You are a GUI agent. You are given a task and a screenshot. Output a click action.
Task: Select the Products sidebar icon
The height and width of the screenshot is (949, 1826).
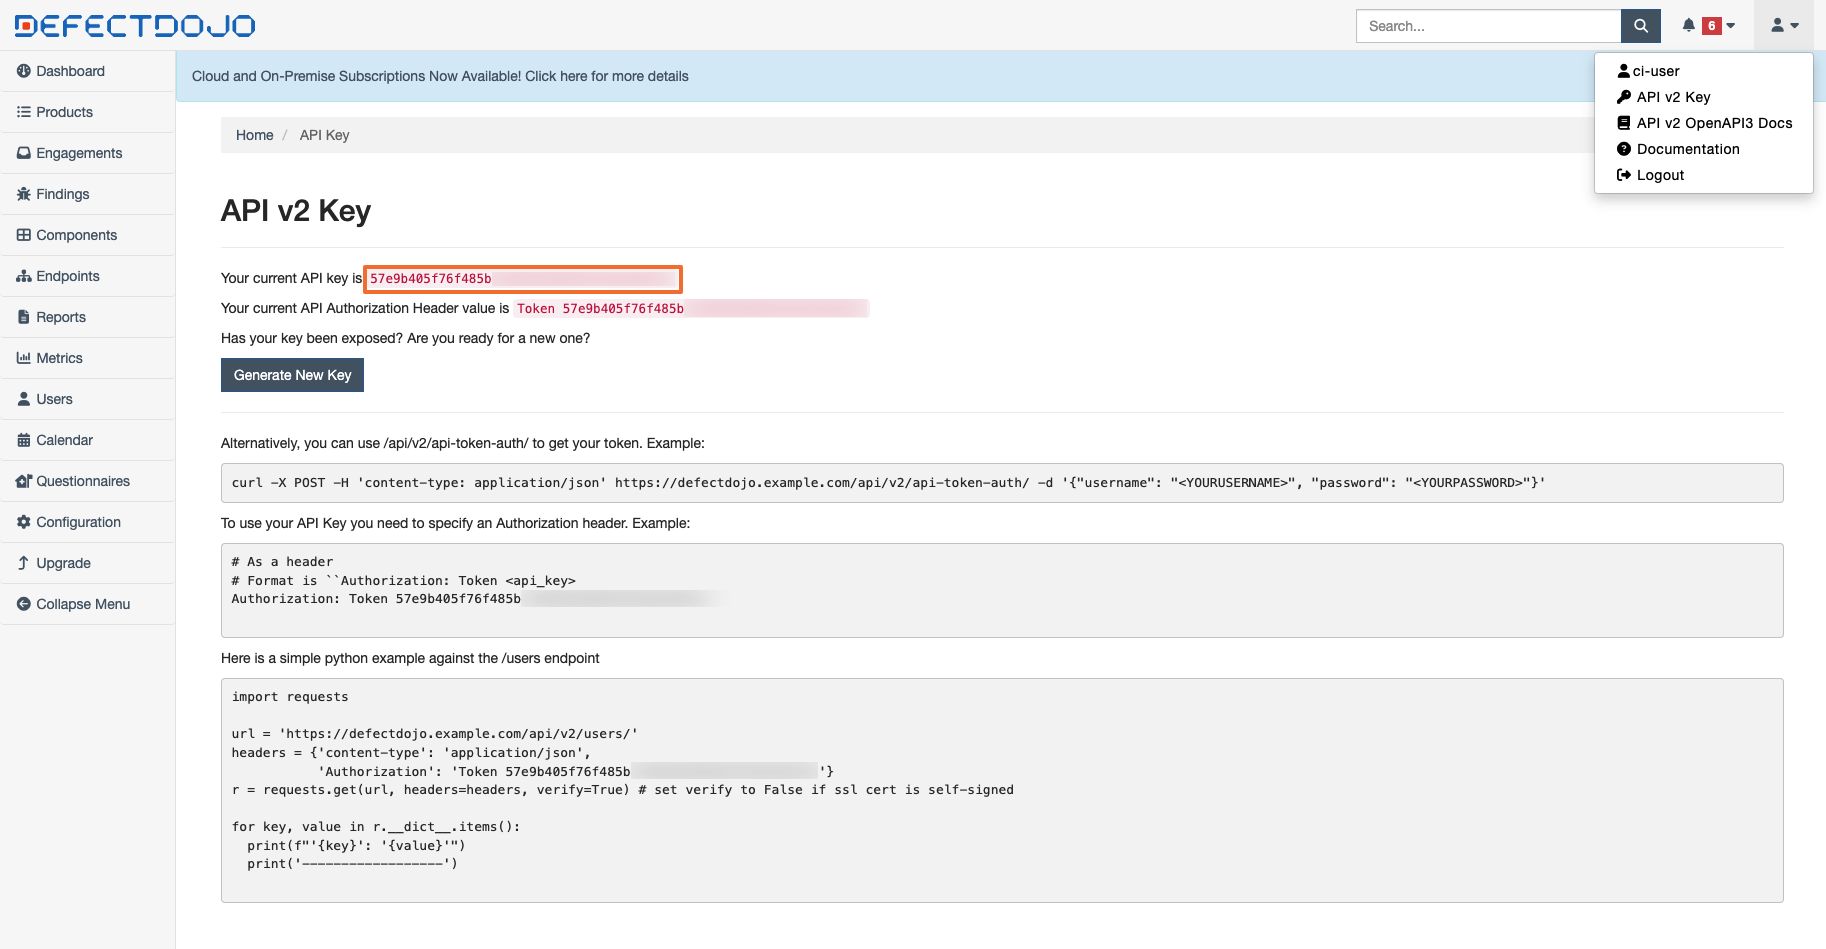62,112
